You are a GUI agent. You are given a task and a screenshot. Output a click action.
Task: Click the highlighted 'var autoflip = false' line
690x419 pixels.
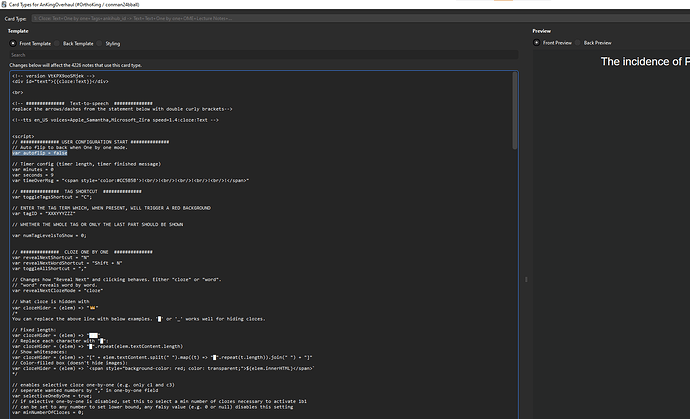point(39,152)
